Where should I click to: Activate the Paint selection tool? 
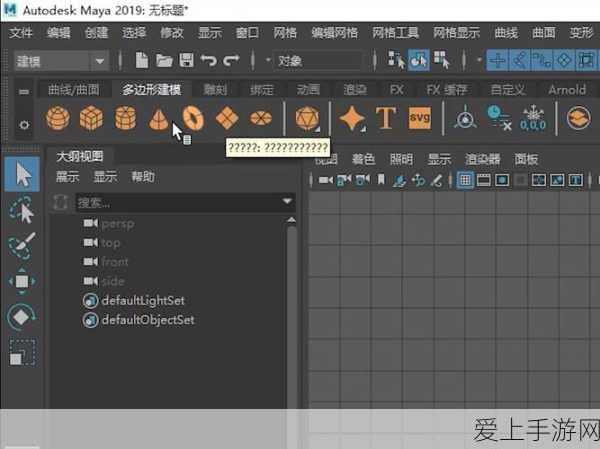[21, 245]
